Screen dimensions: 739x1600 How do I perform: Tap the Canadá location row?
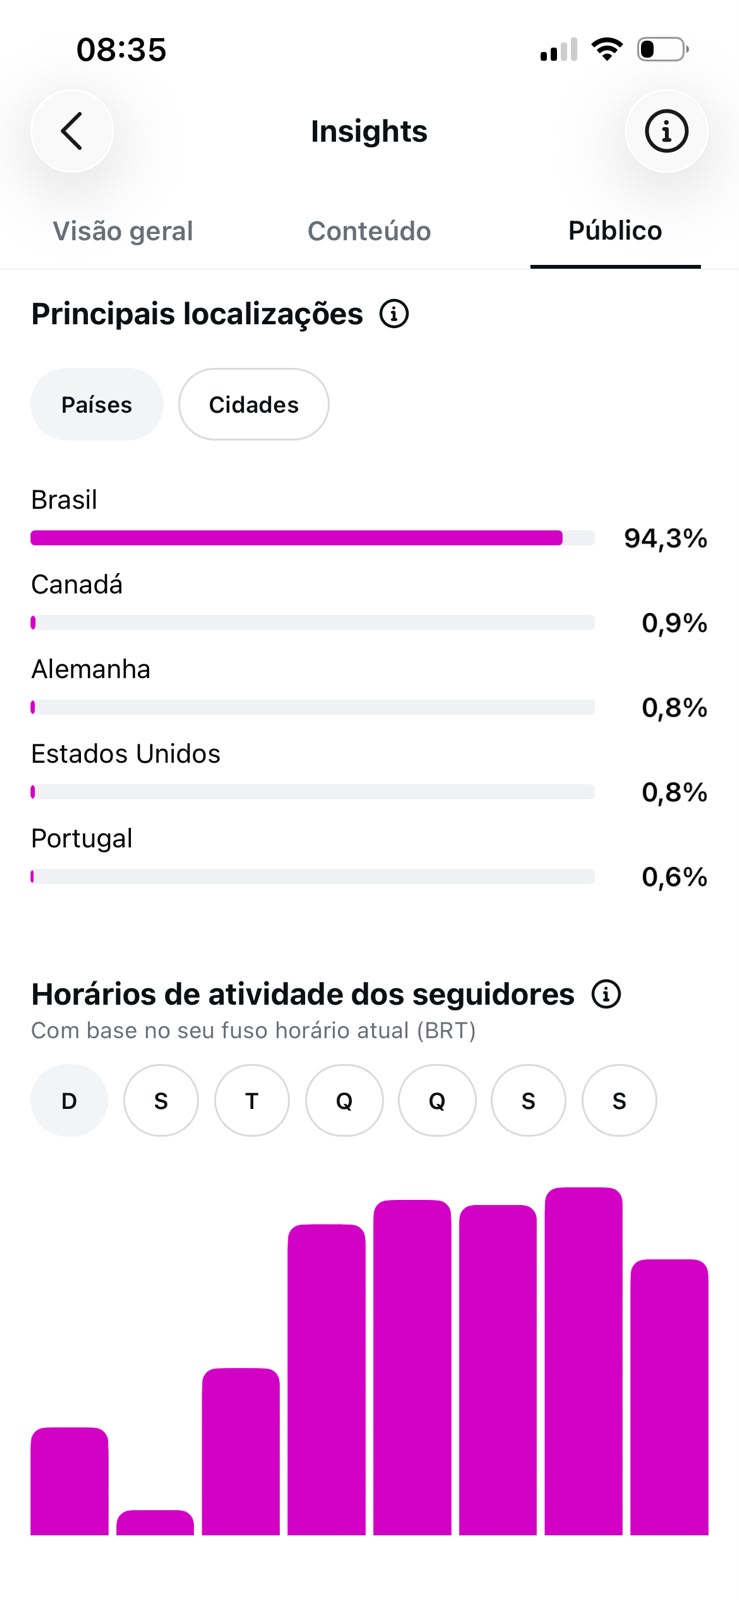(369, 604)
